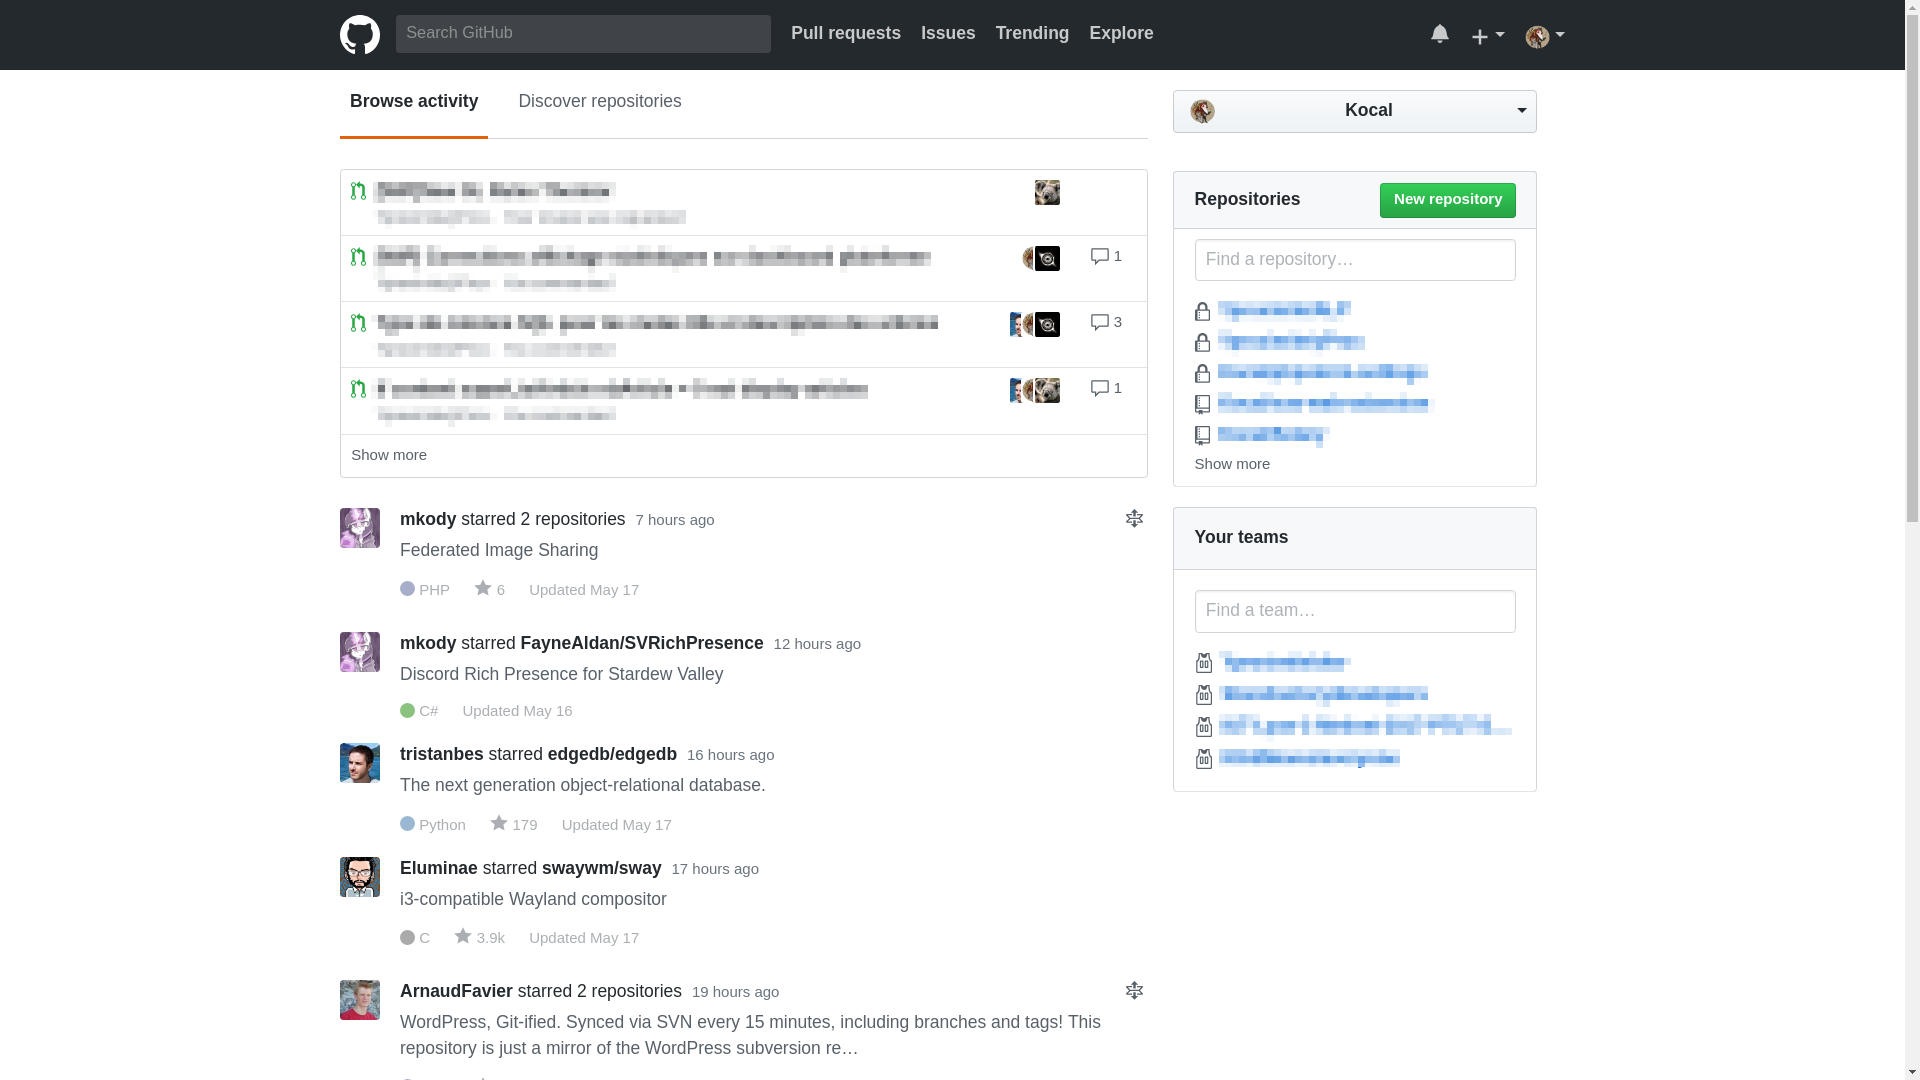Open the Trending page
1920x1080 pixels.
pos(1032,33)
